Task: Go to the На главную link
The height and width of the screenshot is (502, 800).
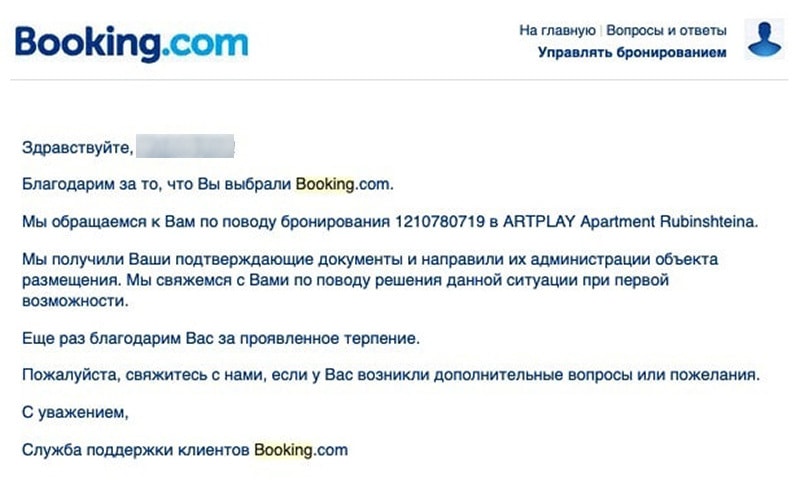Action: point(557,31)
